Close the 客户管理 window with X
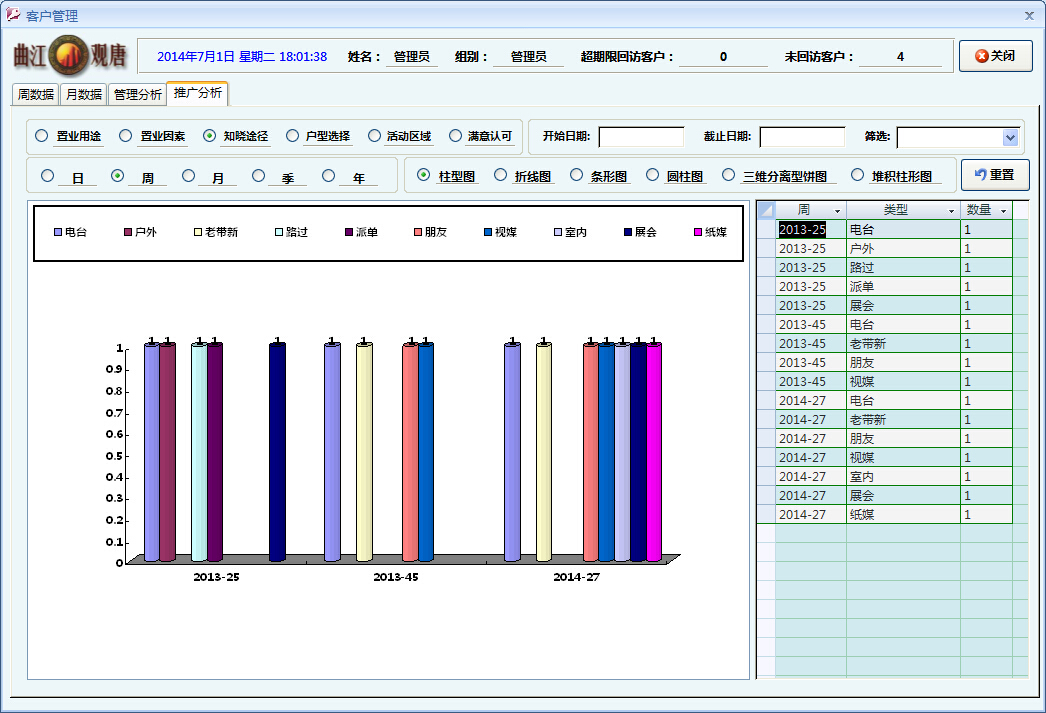 tap(1029, 15)
